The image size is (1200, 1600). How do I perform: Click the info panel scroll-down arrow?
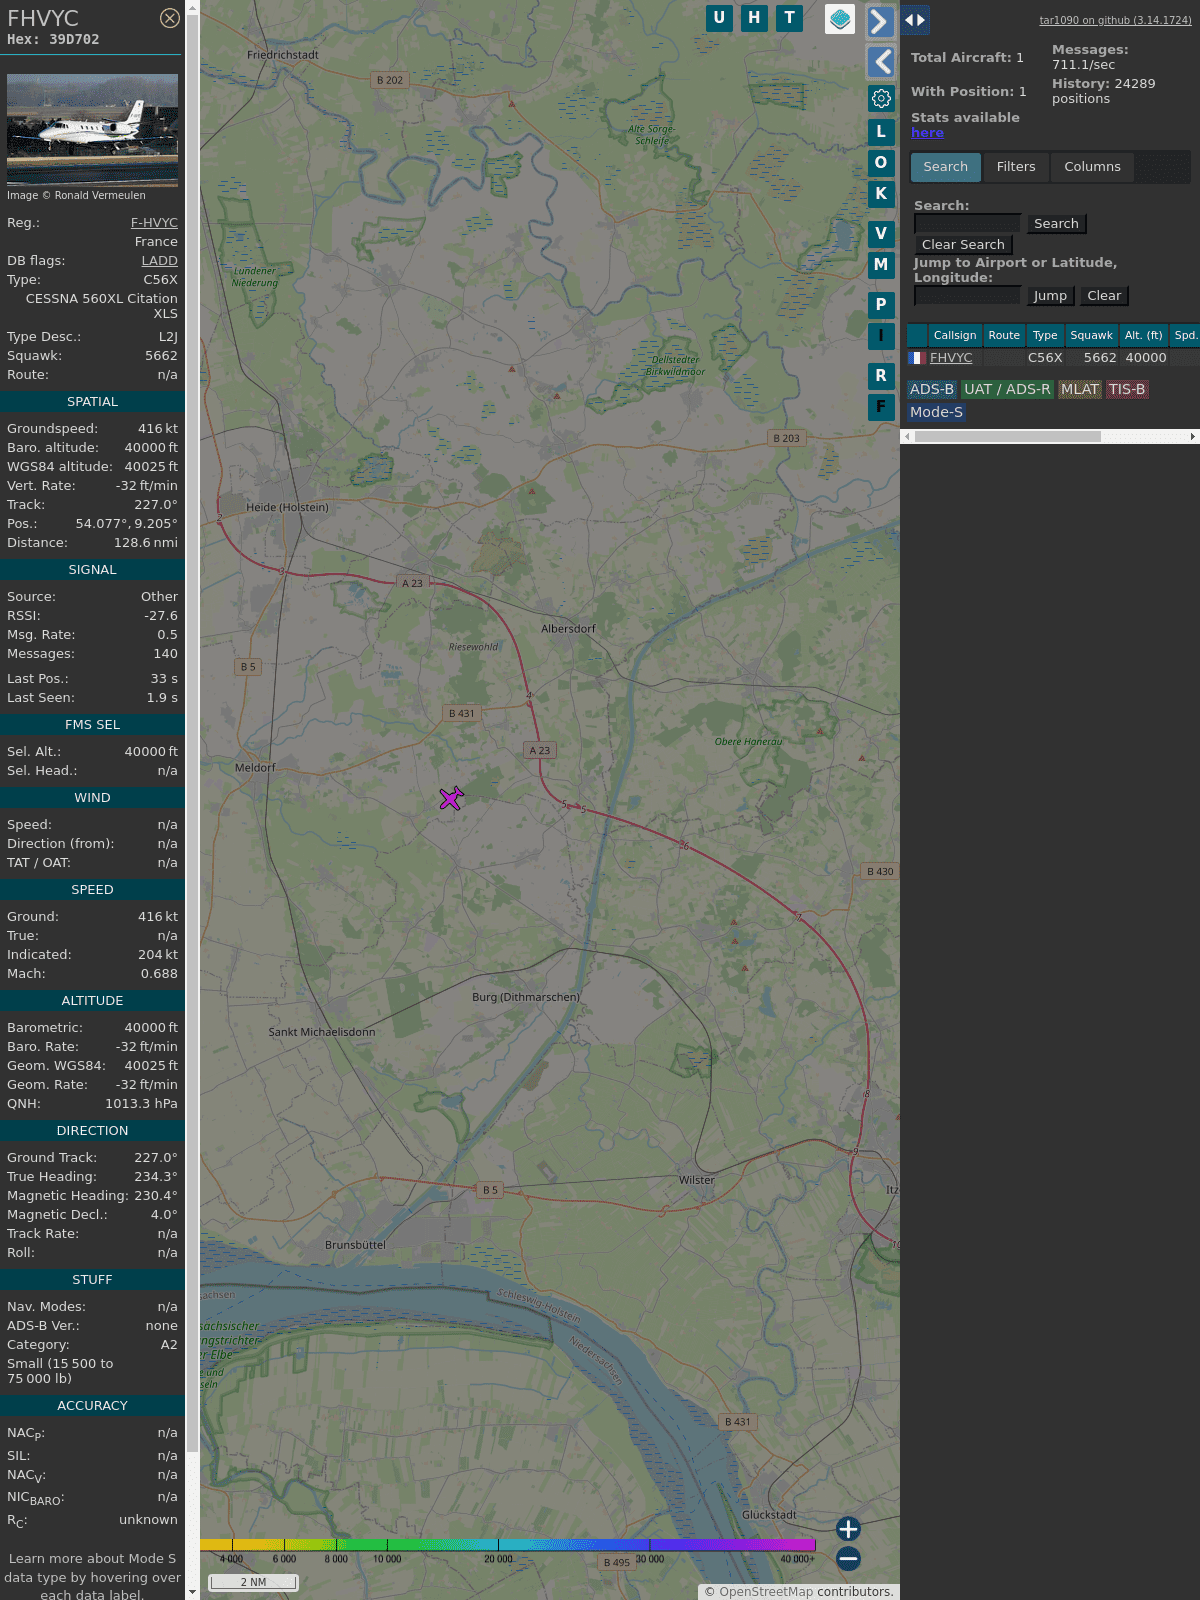(192, 1592)
